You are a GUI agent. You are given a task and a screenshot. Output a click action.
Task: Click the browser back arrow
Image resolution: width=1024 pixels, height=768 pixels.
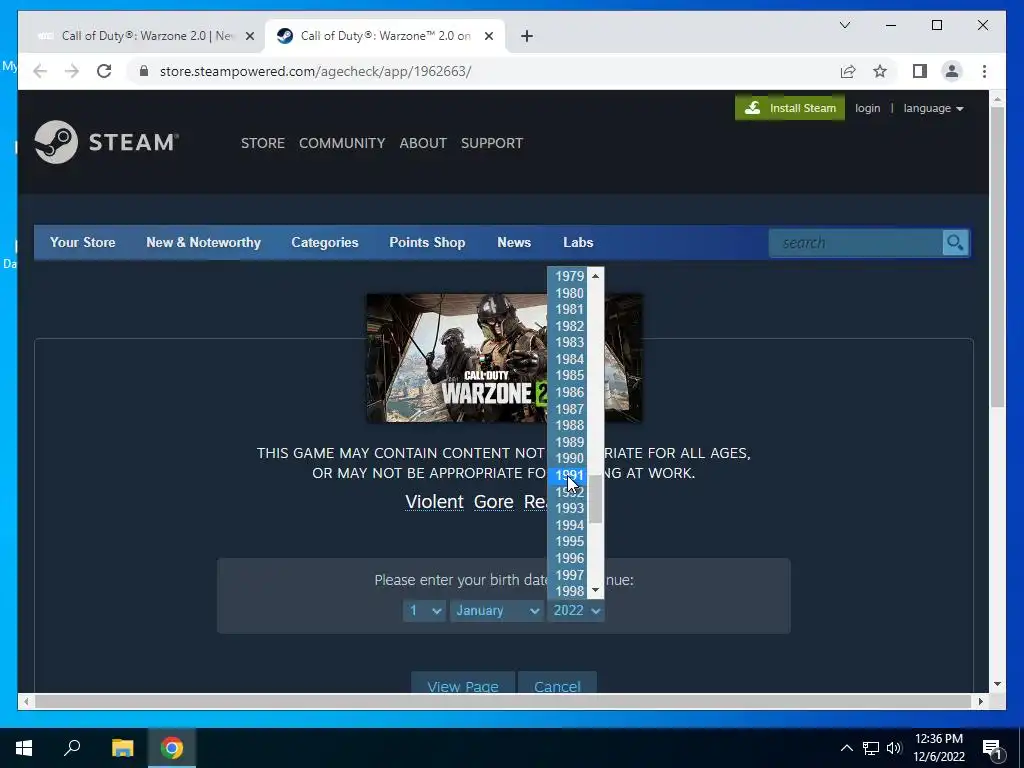tap(40, 71)
